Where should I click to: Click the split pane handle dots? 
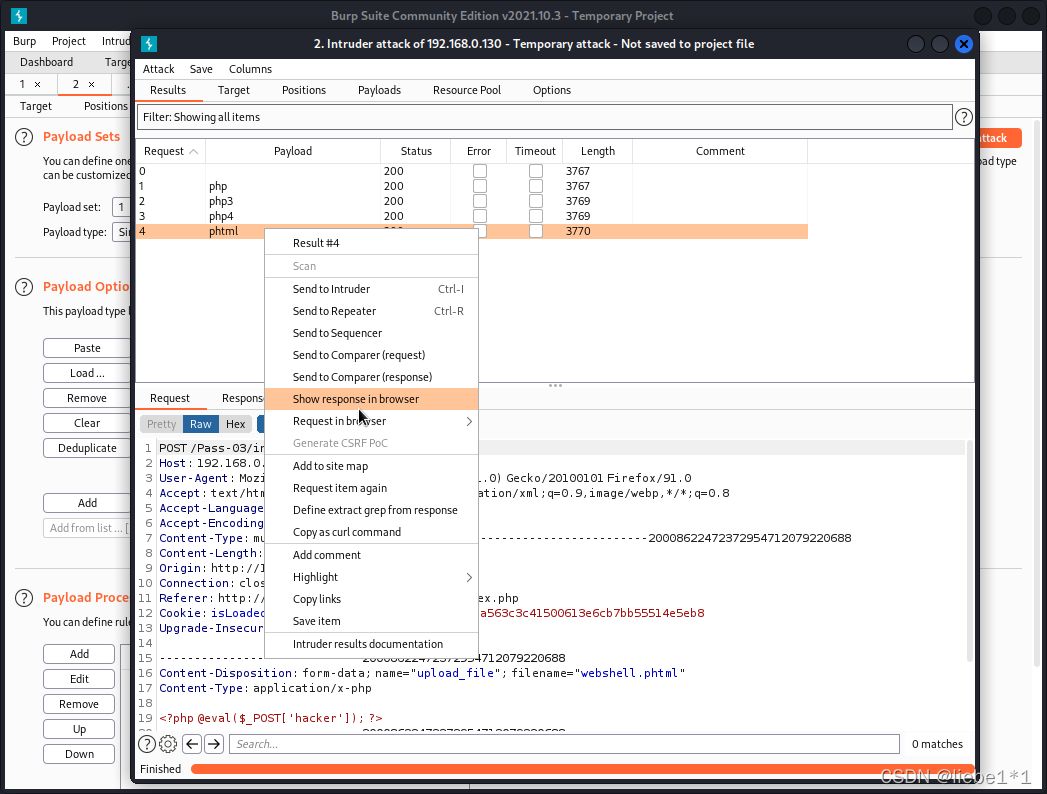tap(555, 385)
